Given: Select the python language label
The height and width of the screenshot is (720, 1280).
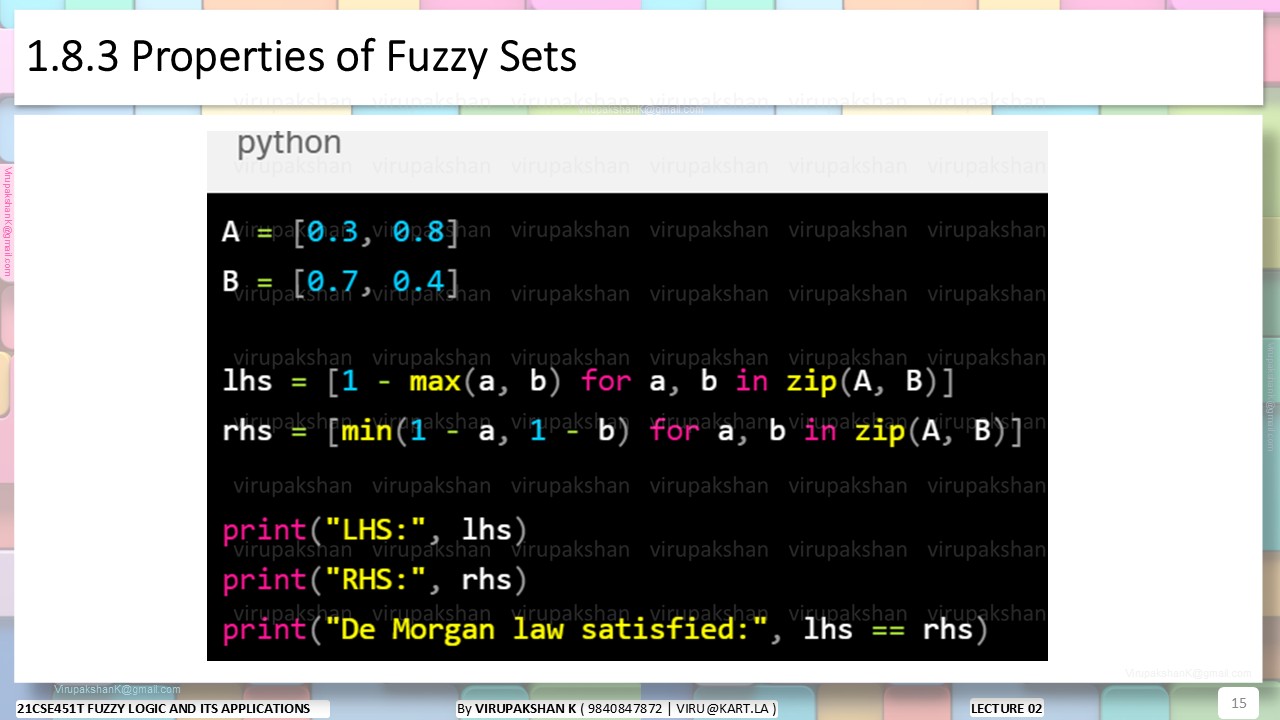Looking at the screenshot, I should click(x=289, y=143).
